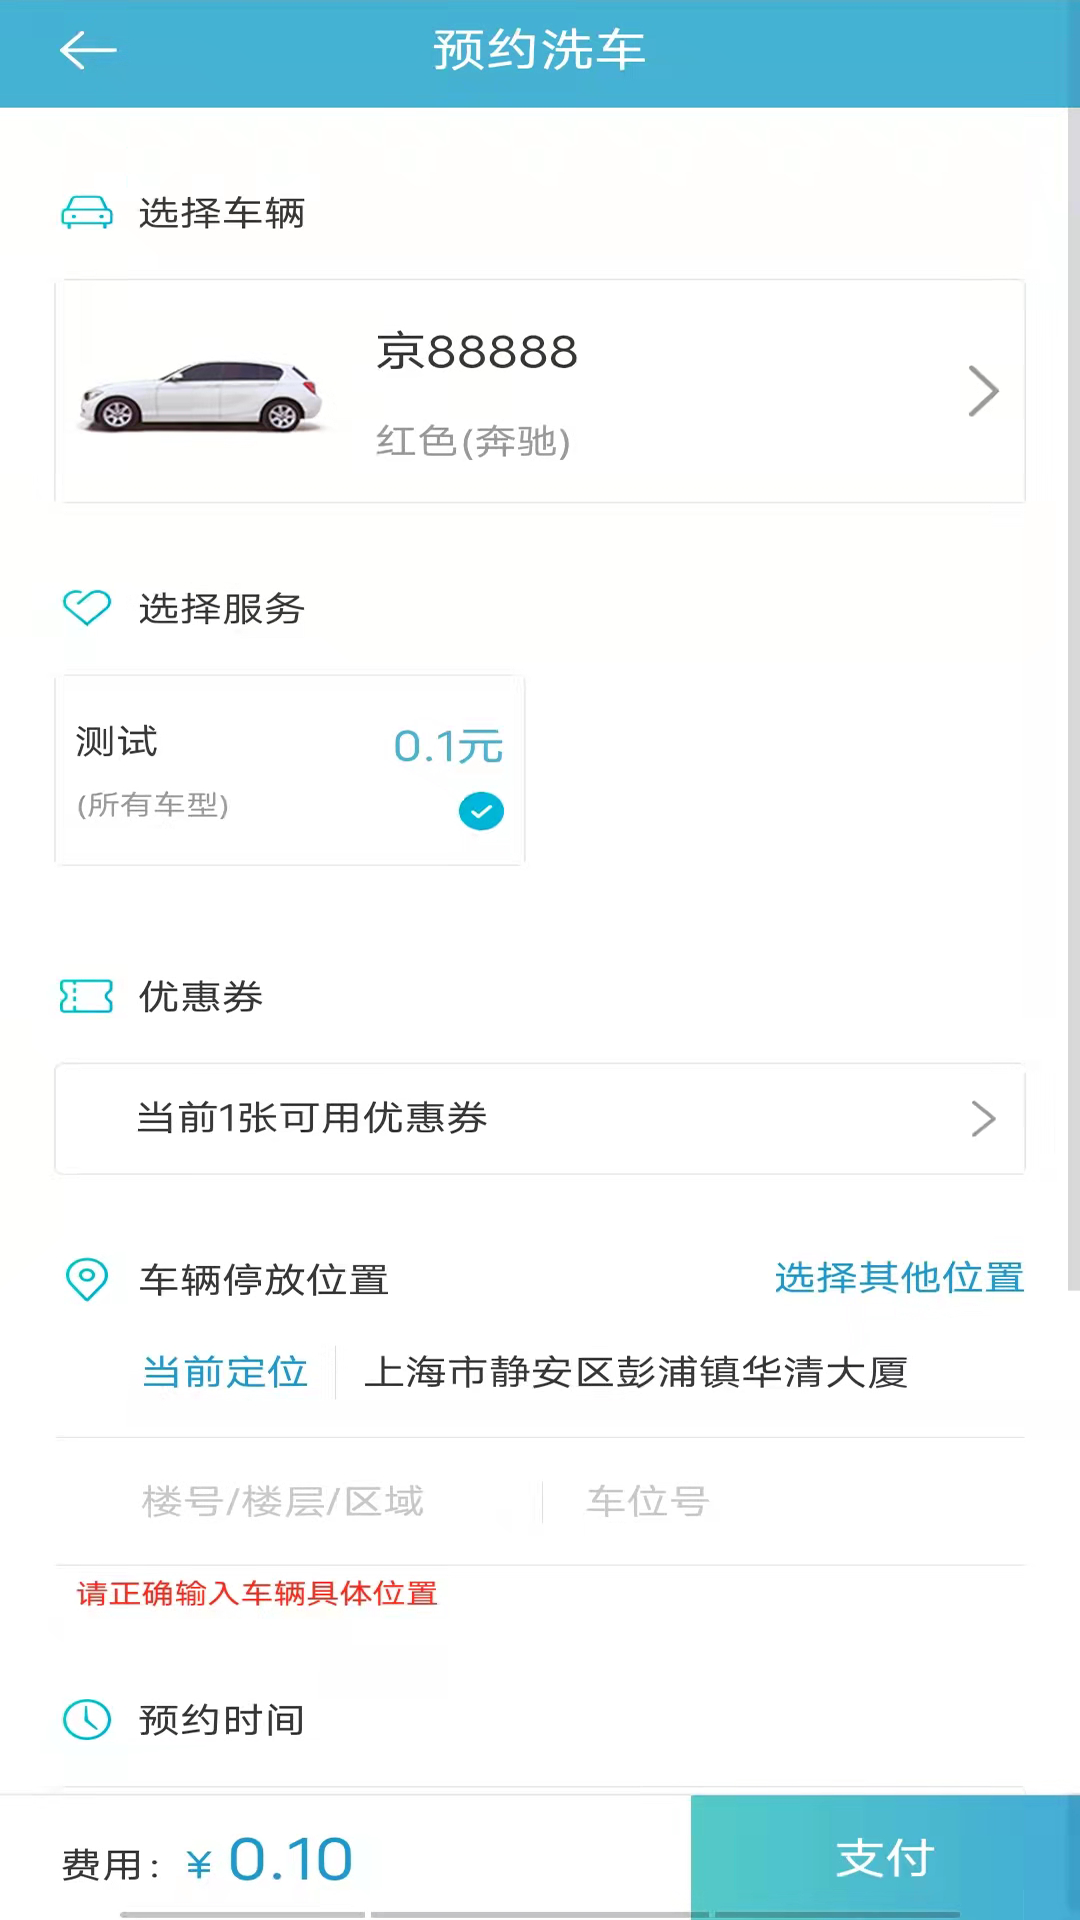Toggle the 测试 service checkmark
This screenshot has width=1080, height=1920.
pyautogui.click(x=481, y=811)
